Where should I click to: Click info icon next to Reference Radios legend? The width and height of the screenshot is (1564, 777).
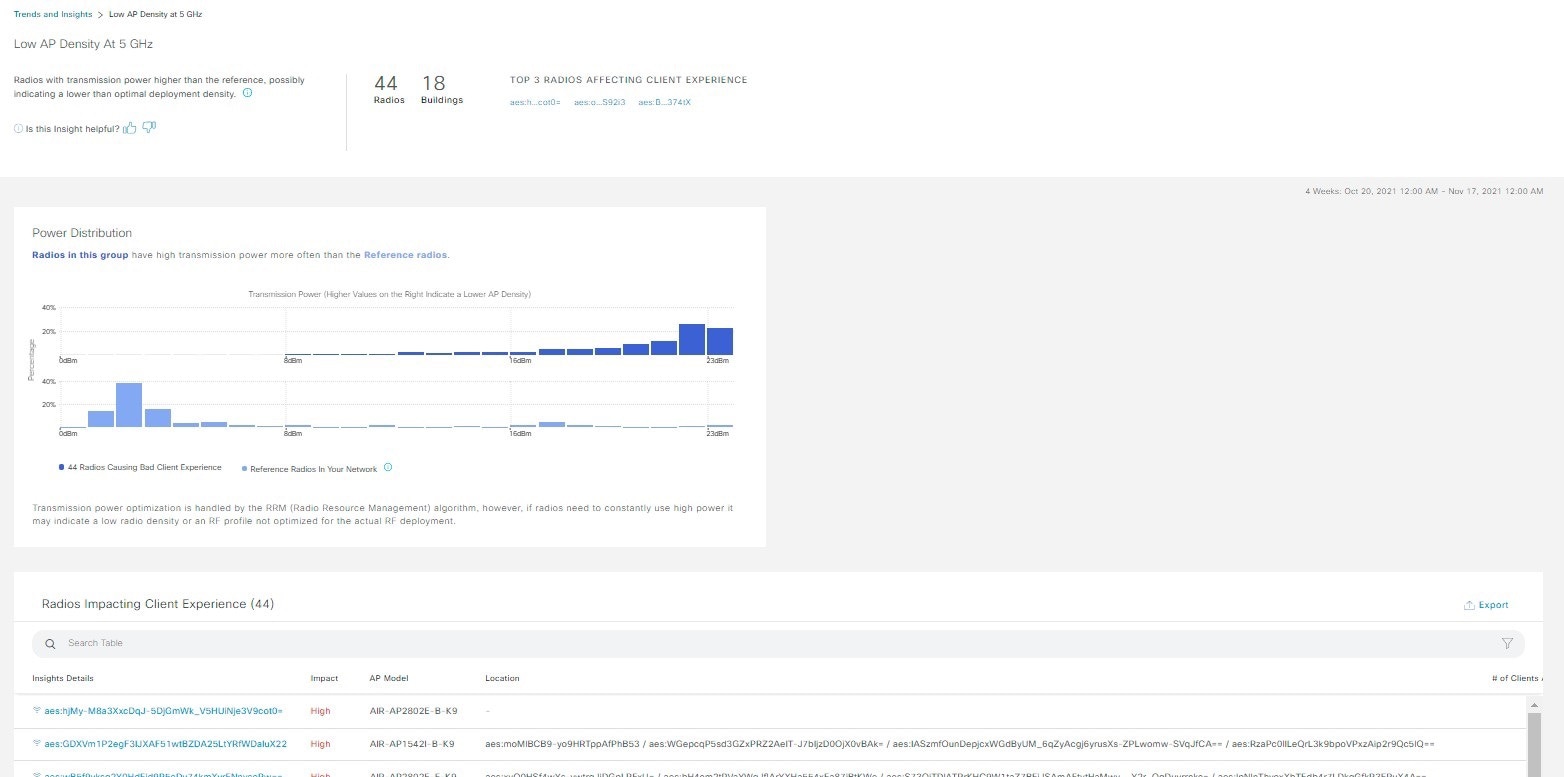coord(388,467)
